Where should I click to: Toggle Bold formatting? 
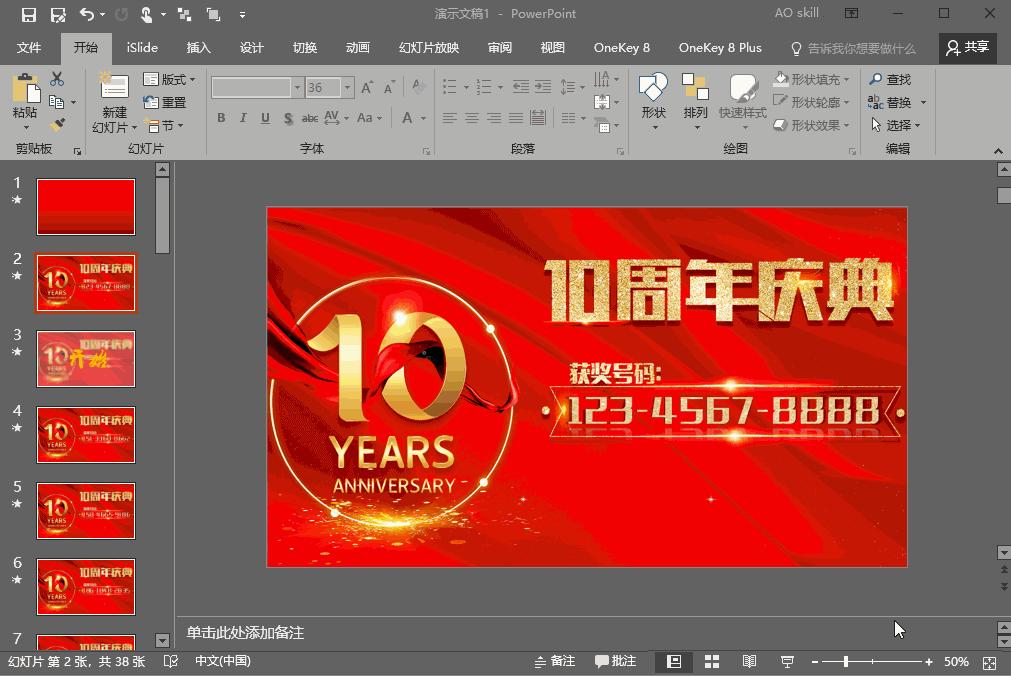(221, 118)
